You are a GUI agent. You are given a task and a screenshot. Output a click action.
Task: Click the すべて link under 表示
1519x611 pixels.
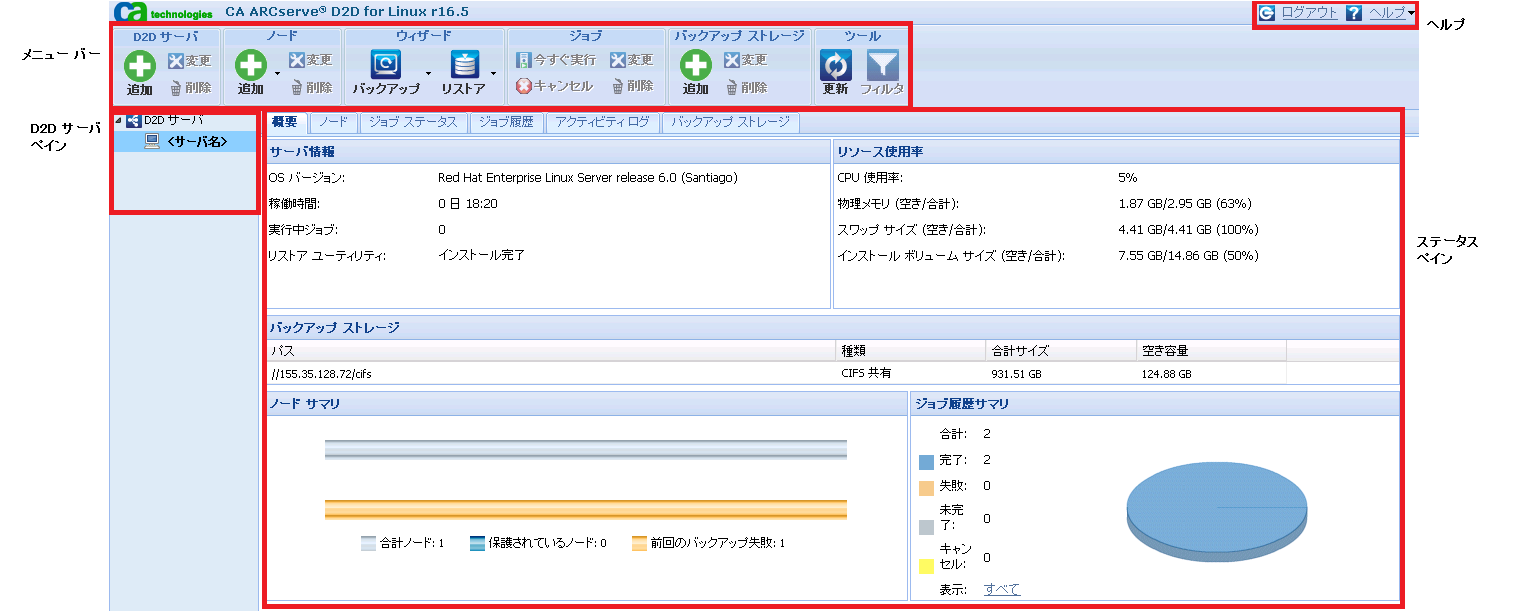[x=1002, y=589]
